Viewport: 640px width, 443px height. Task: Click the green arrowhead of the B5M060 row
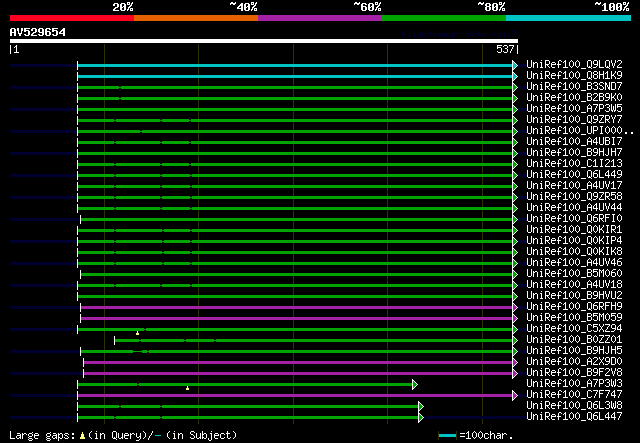[x=515, y=274]
